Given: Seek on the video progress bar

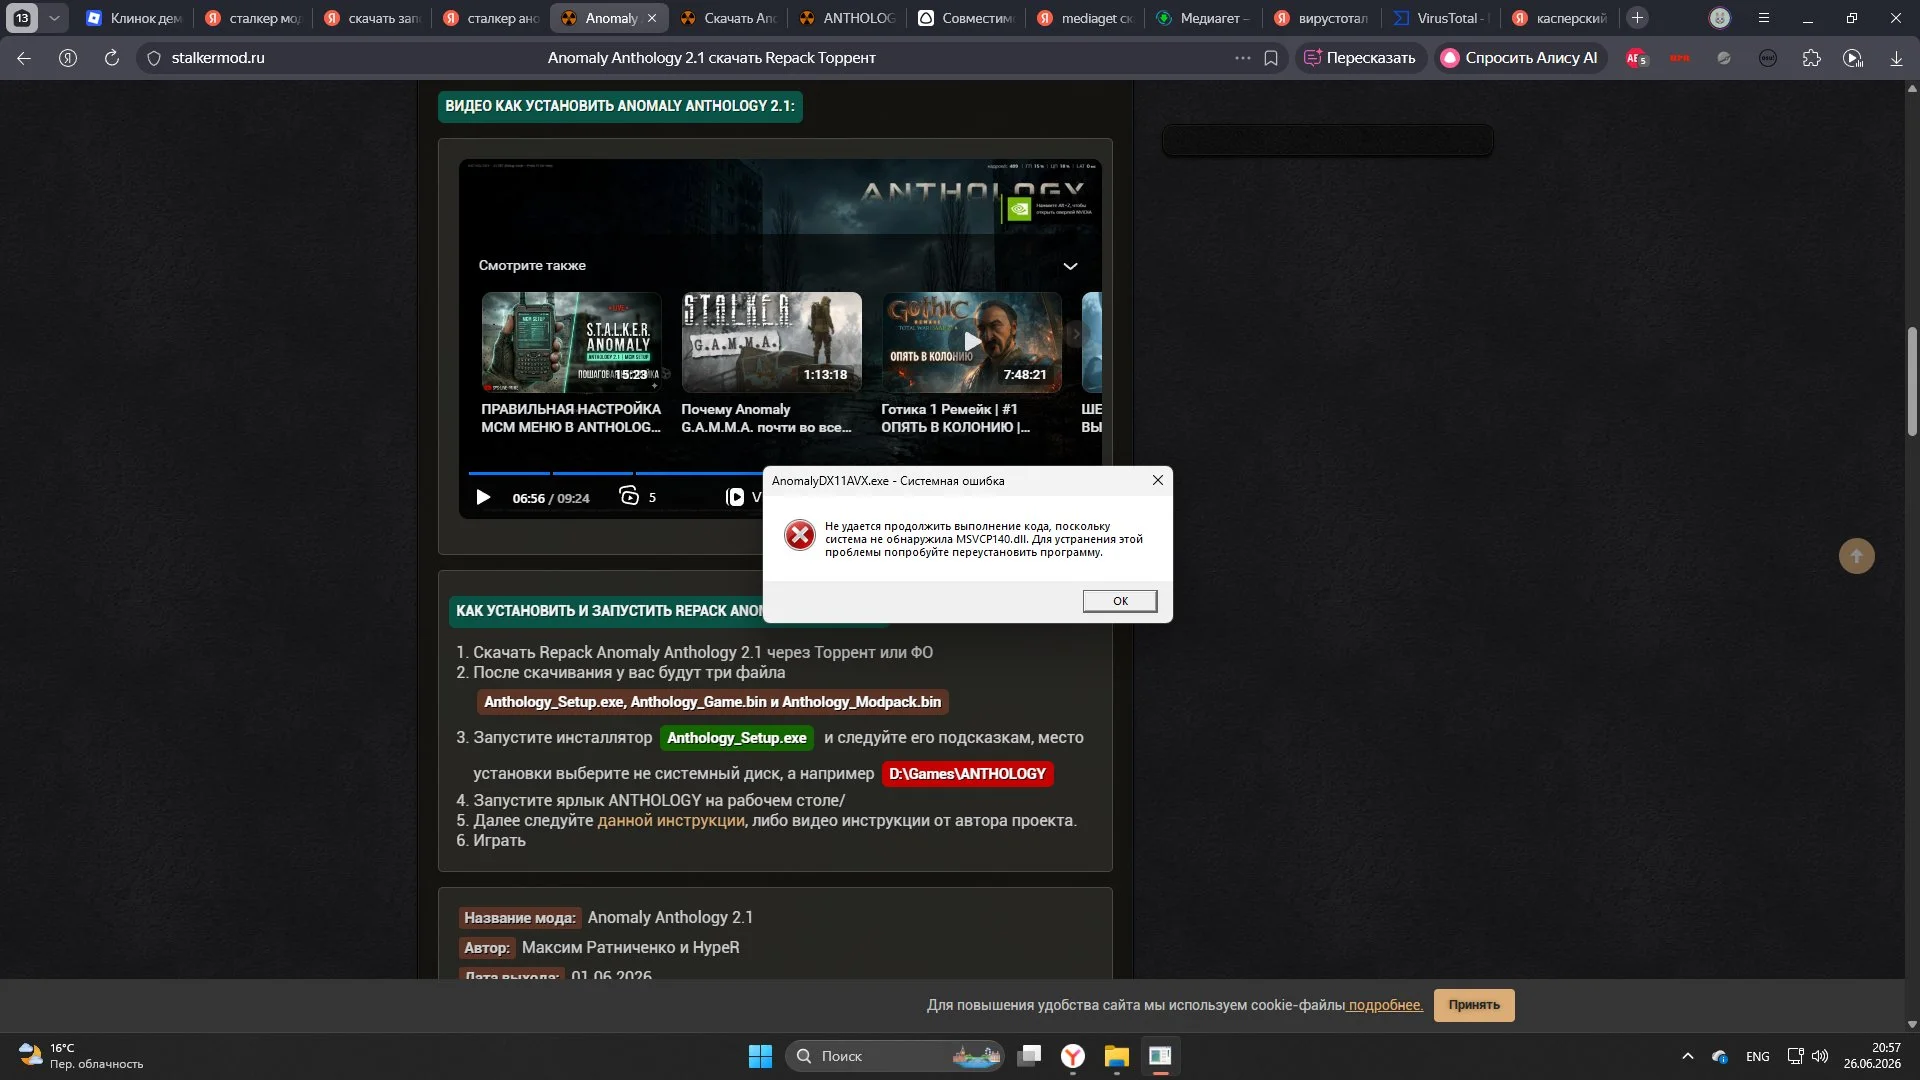Looking at the screenshot, I should 615,473.
